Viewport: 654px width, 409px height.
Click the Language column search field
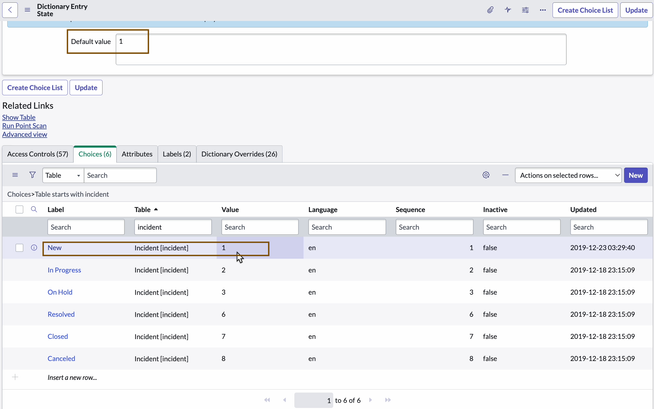click(x=347, y=227)
